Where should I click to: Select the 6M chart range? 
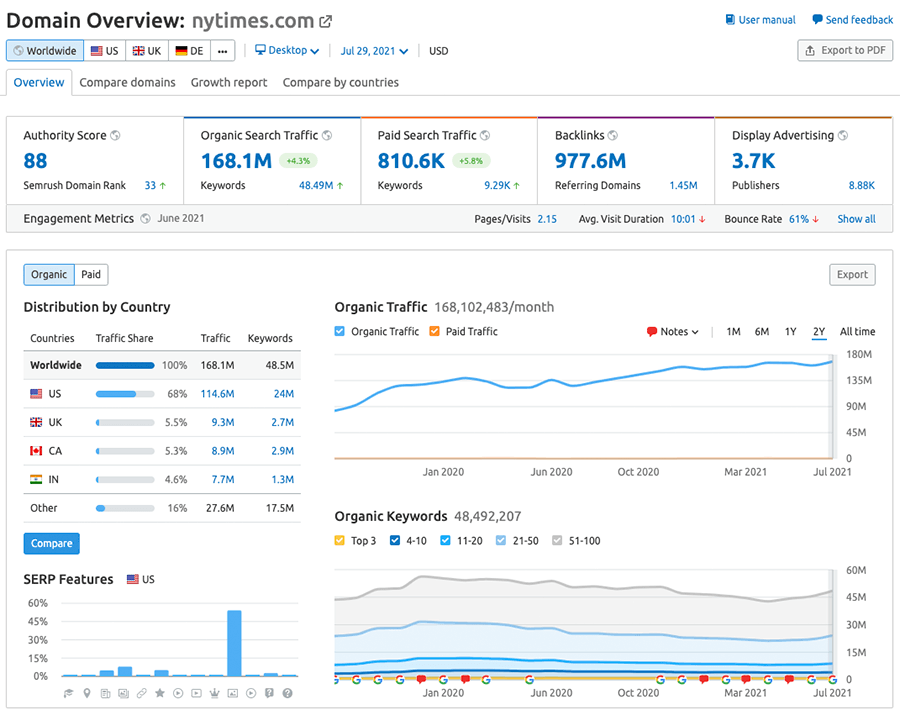point(762,332)
